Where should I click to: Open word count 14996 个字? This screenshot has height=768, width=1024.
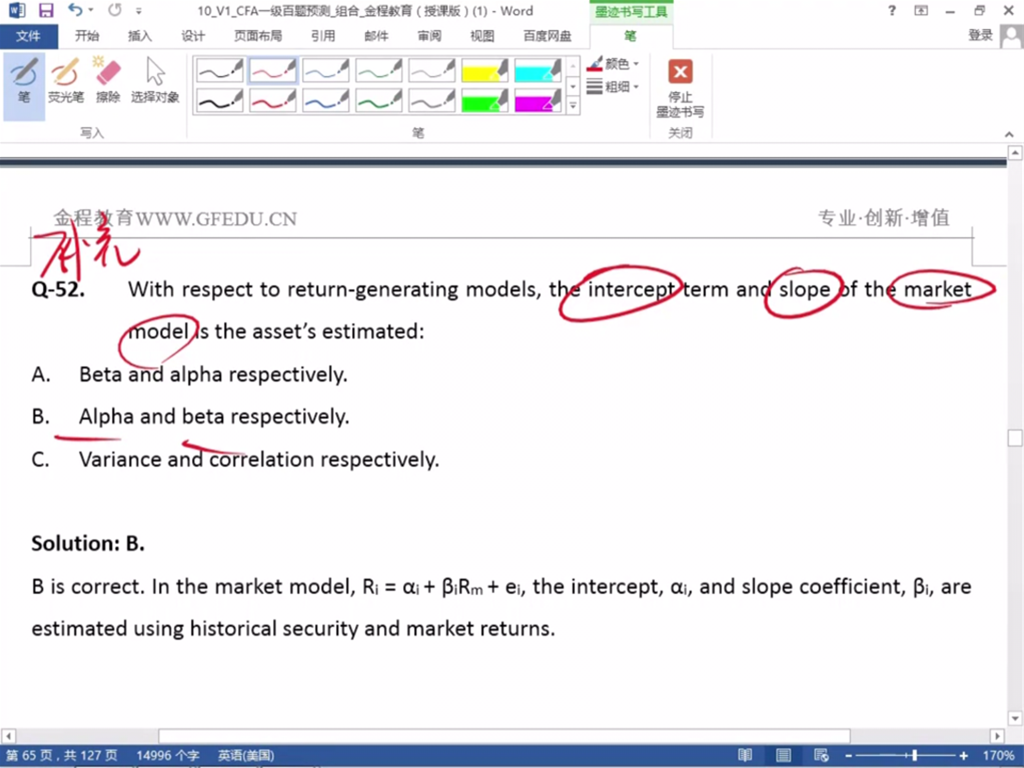[168, 756]
